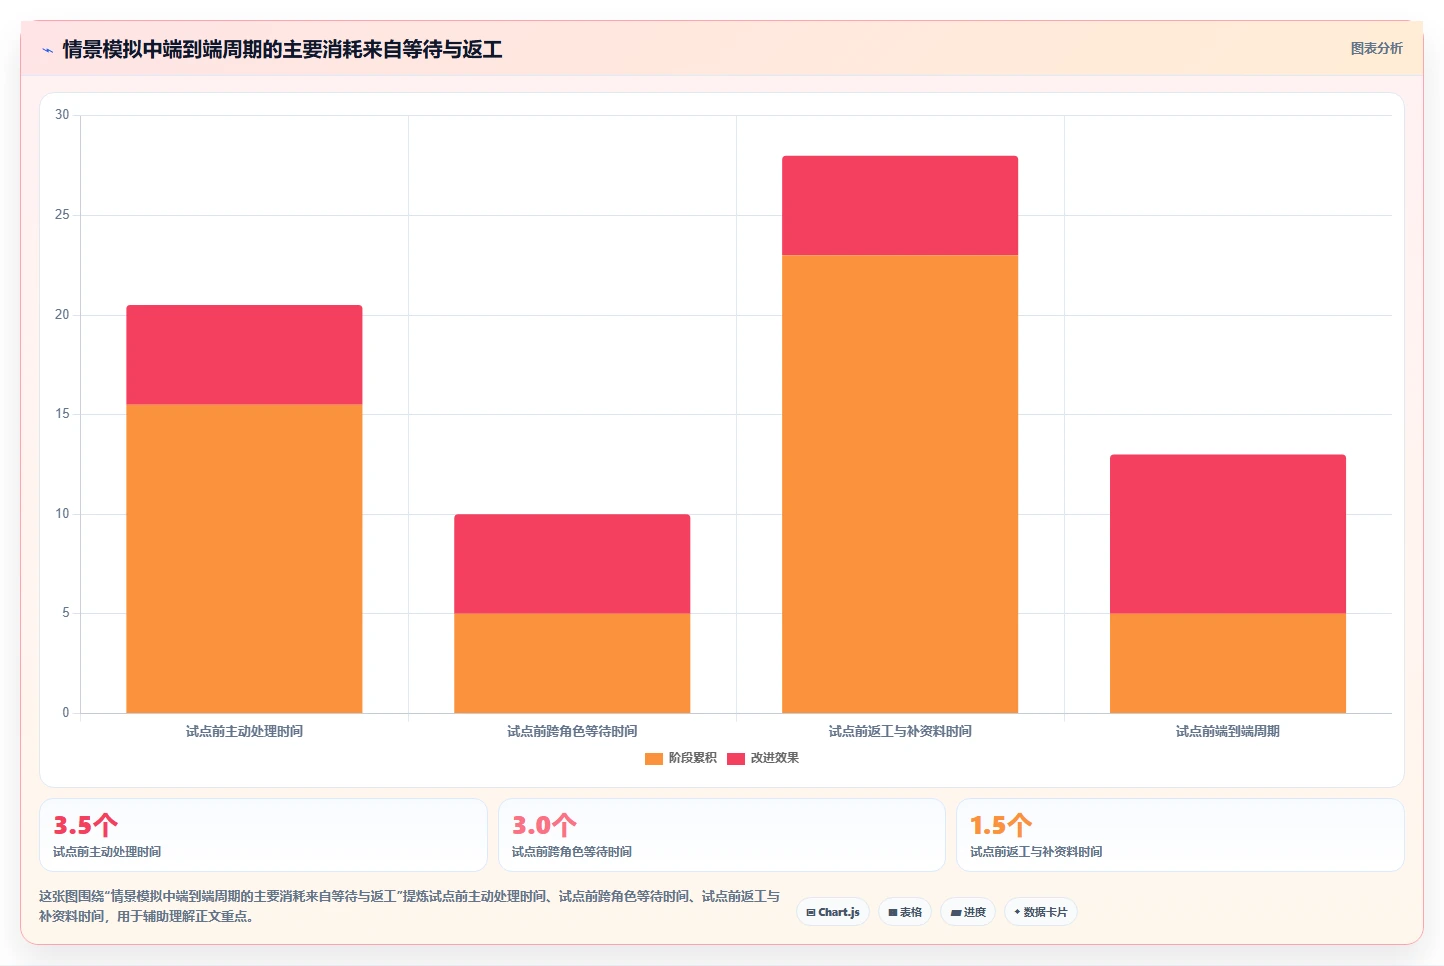Click red bar segment for 试点前返工与补资料时间

(900, 205)
